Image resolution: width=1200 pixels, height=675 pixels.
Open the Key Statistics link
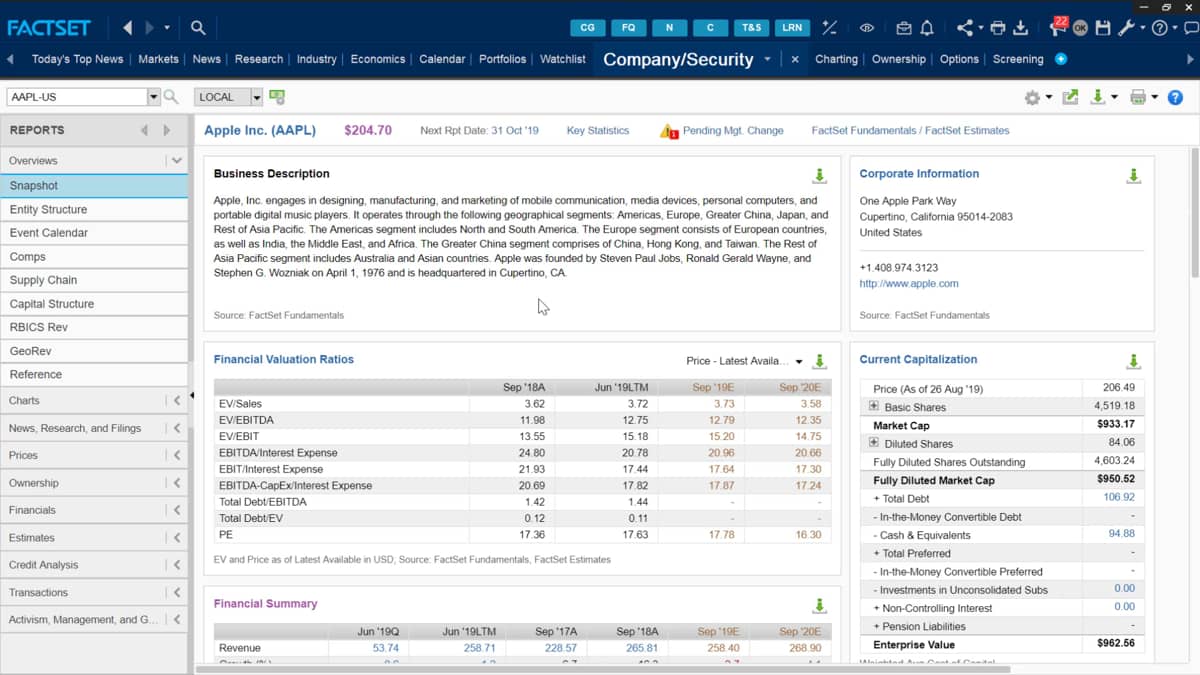click(598, 131)
